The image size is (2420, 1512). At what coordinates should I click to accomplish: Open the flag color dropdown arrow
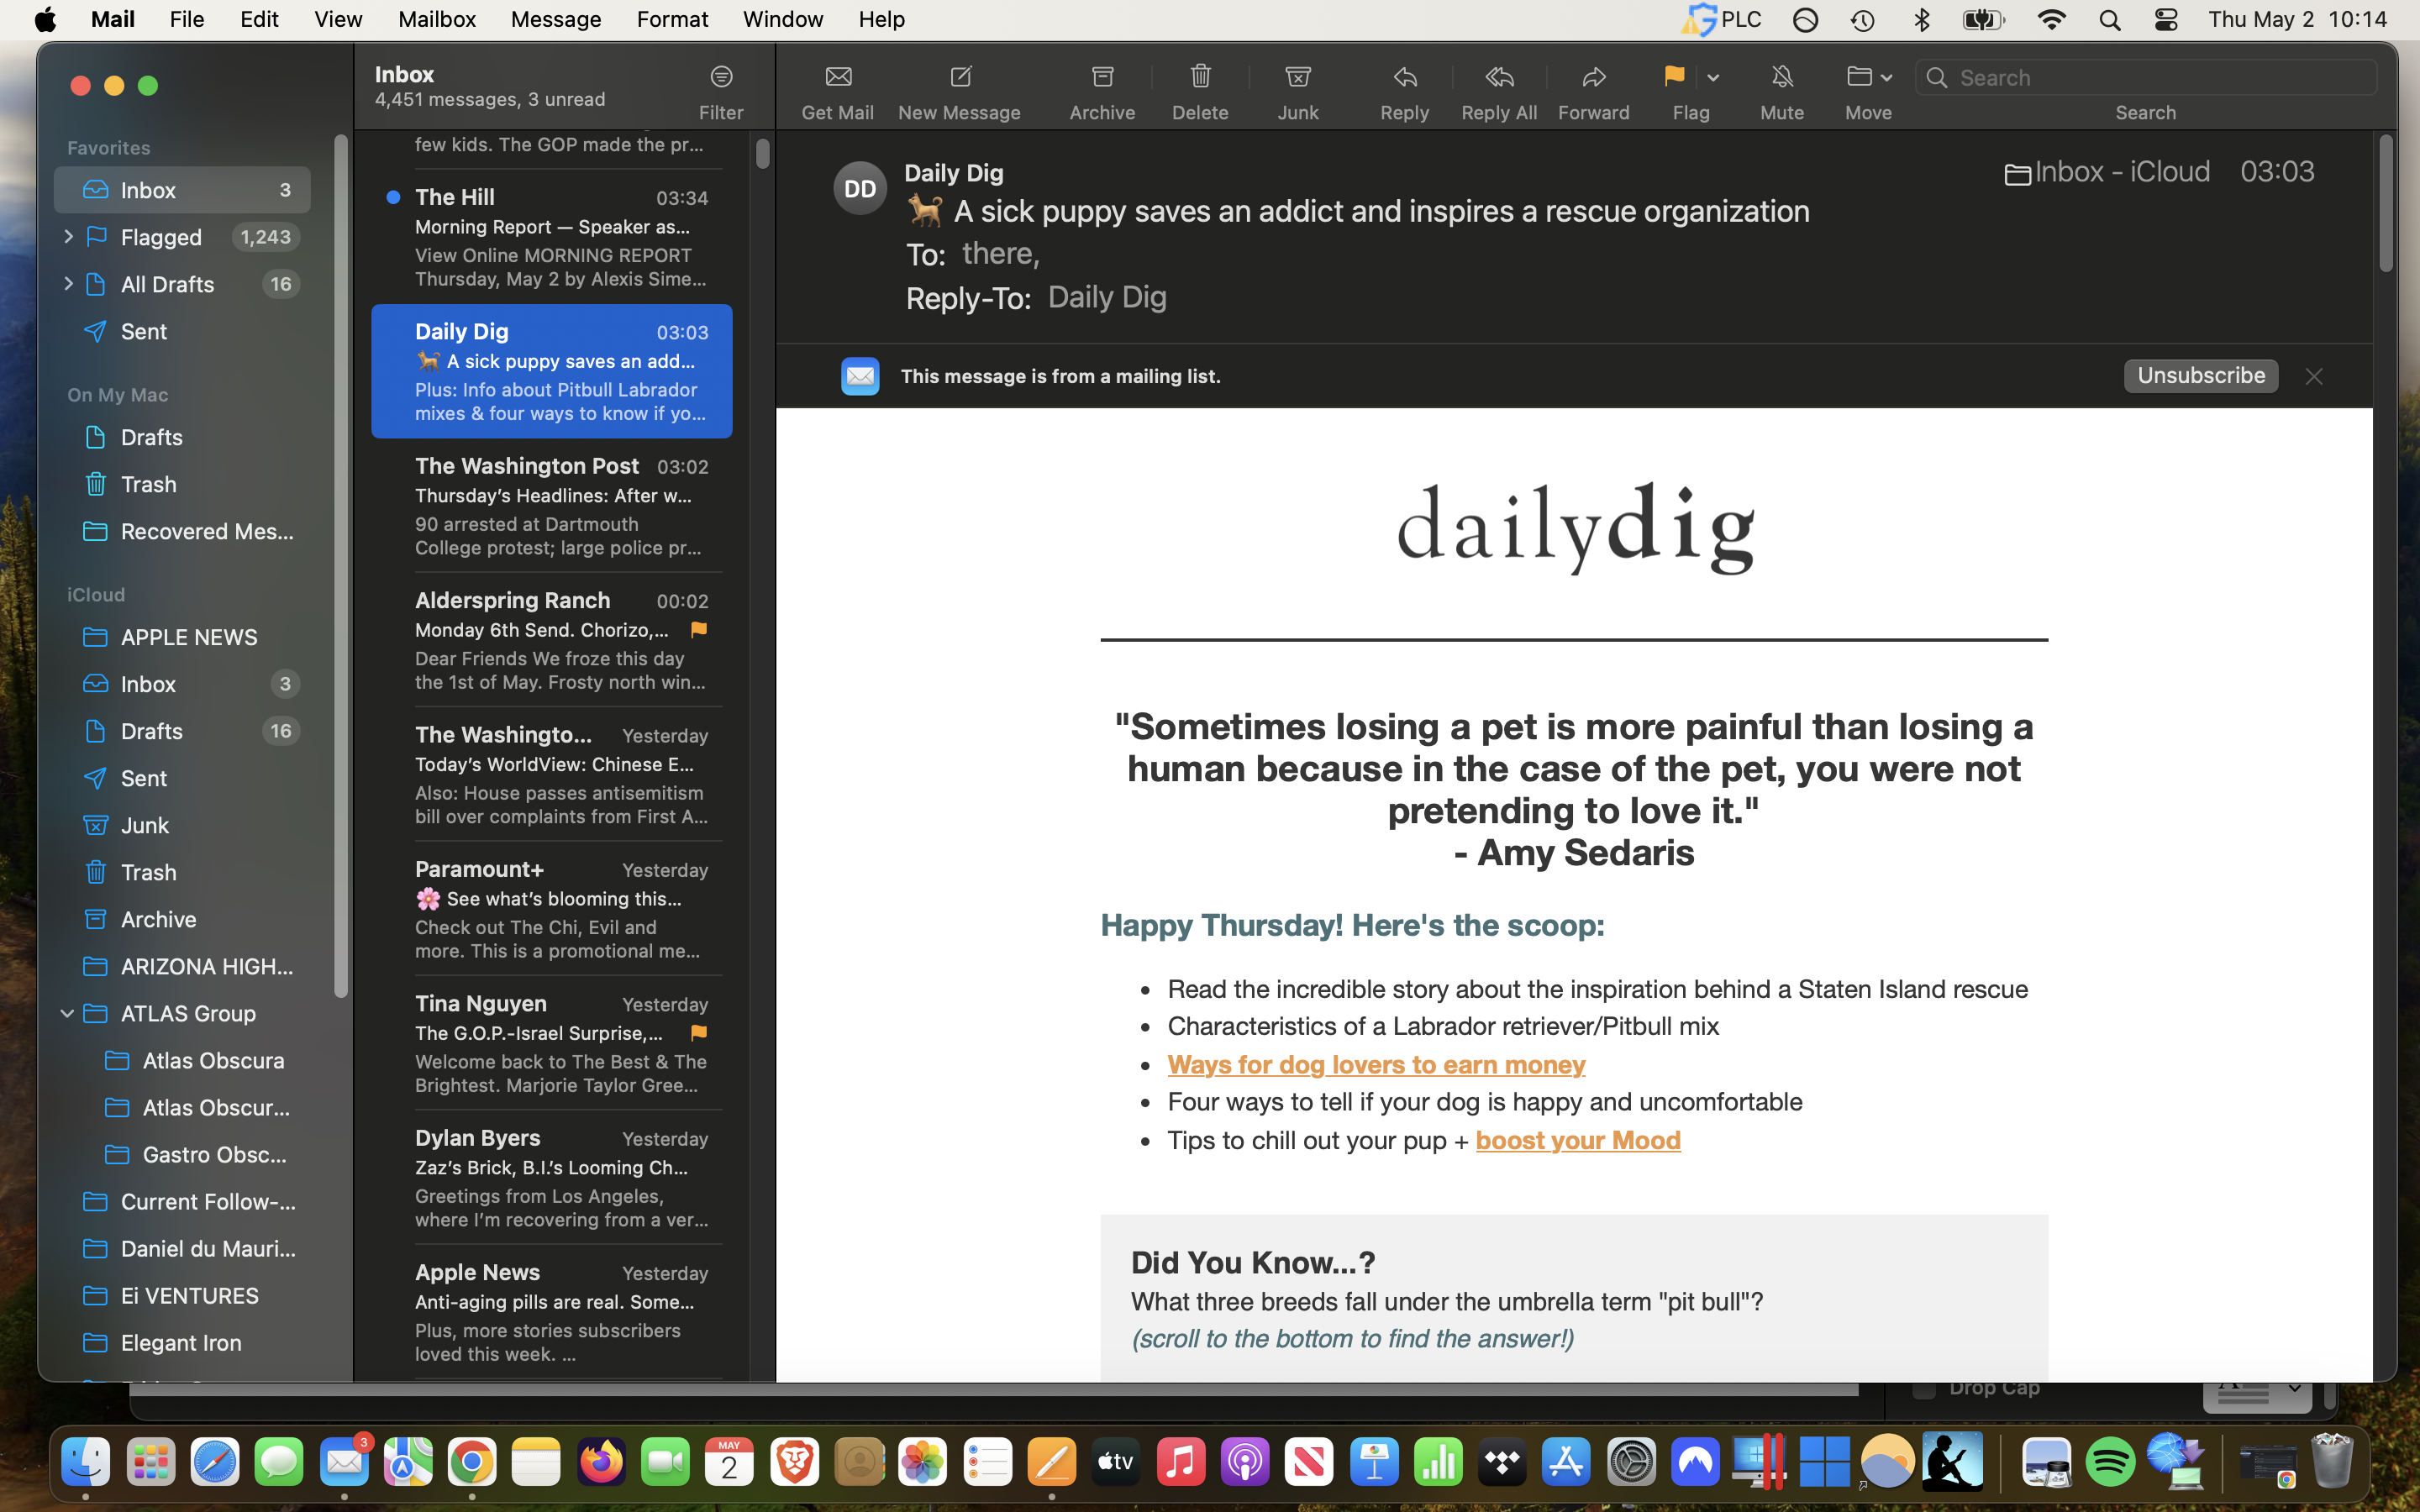1713,78
